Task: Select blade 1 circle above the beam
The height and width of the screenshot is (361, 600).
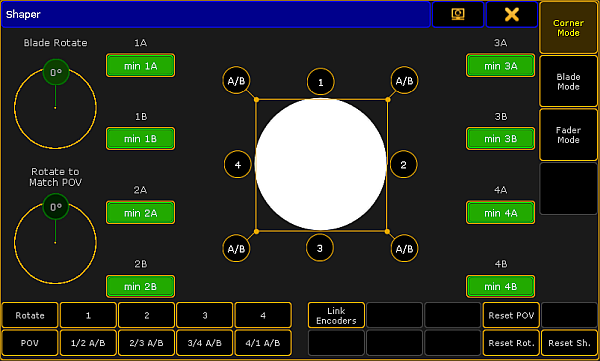Action: 321,82
